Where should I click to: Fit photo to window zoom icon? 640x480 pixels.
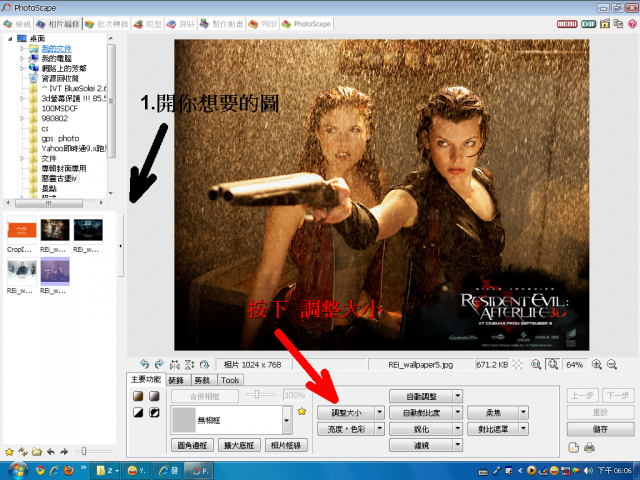(x=553, y=364)
